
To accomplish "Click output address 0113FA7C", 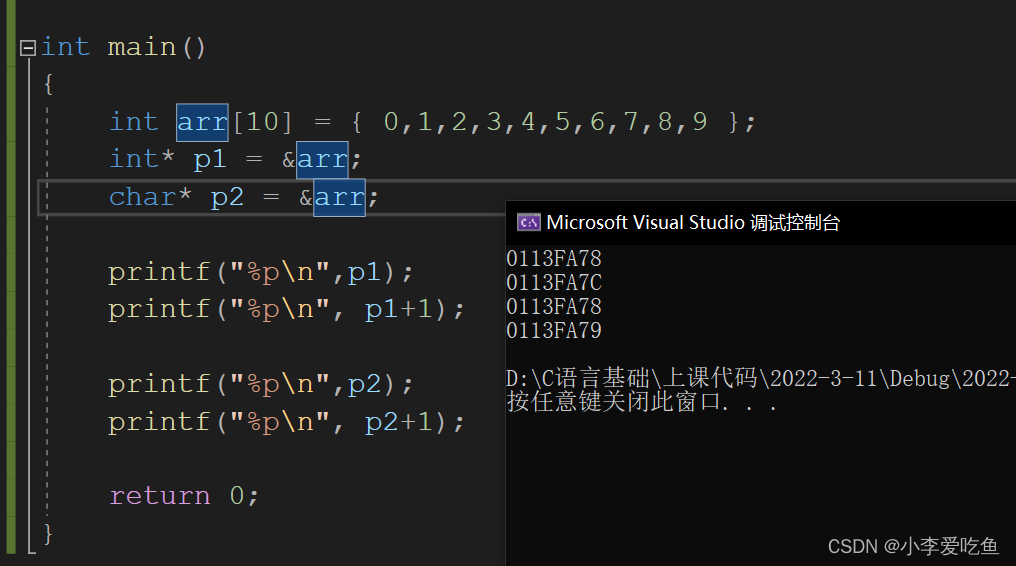I will tap(554, 282).
